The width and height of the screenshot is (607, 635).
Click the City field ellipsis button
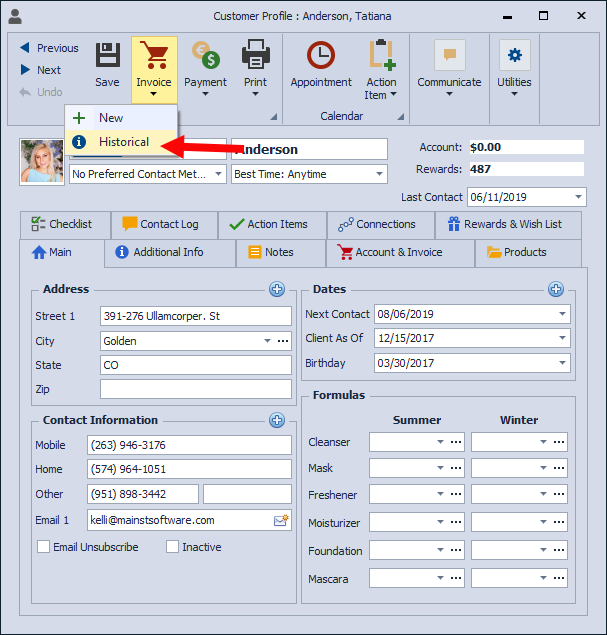pyautogui.click(x=283, y=341)
